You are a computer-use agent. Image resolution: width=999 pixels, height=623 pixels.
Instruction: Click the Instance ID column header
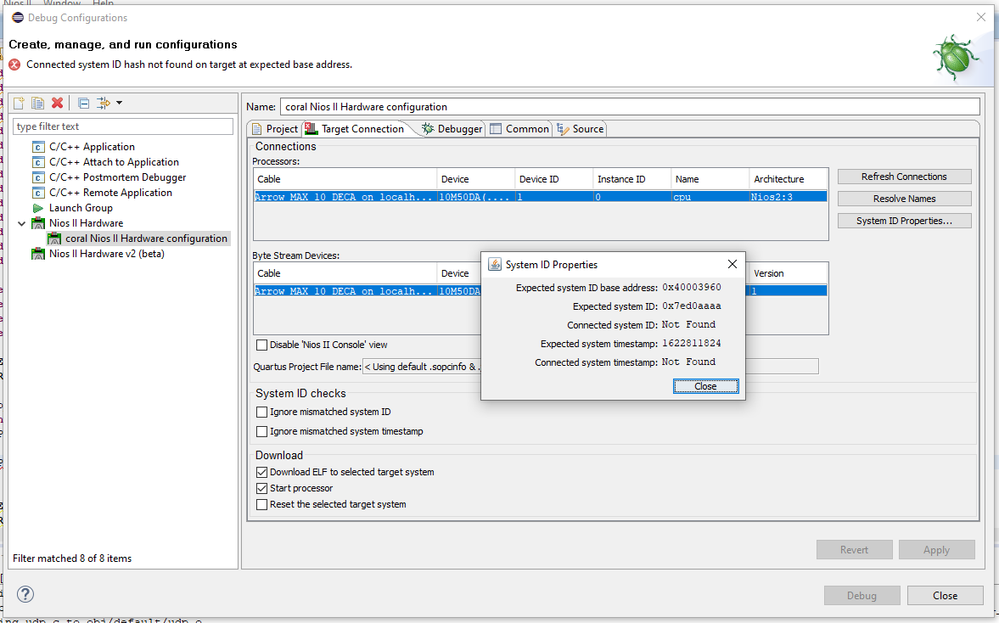tap(631, 179)
